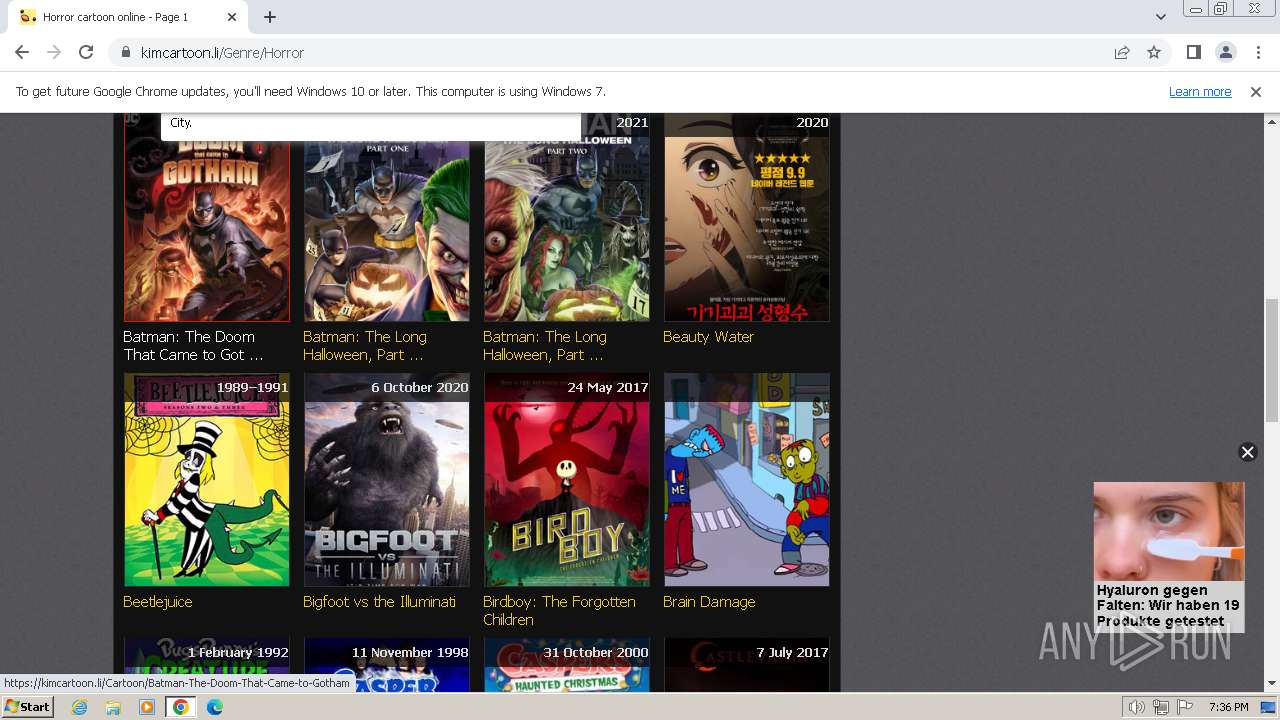Screen dimensions: 1280x720
Task: Click the poster dated 7 July 2017
Action: tap(747, 665)
